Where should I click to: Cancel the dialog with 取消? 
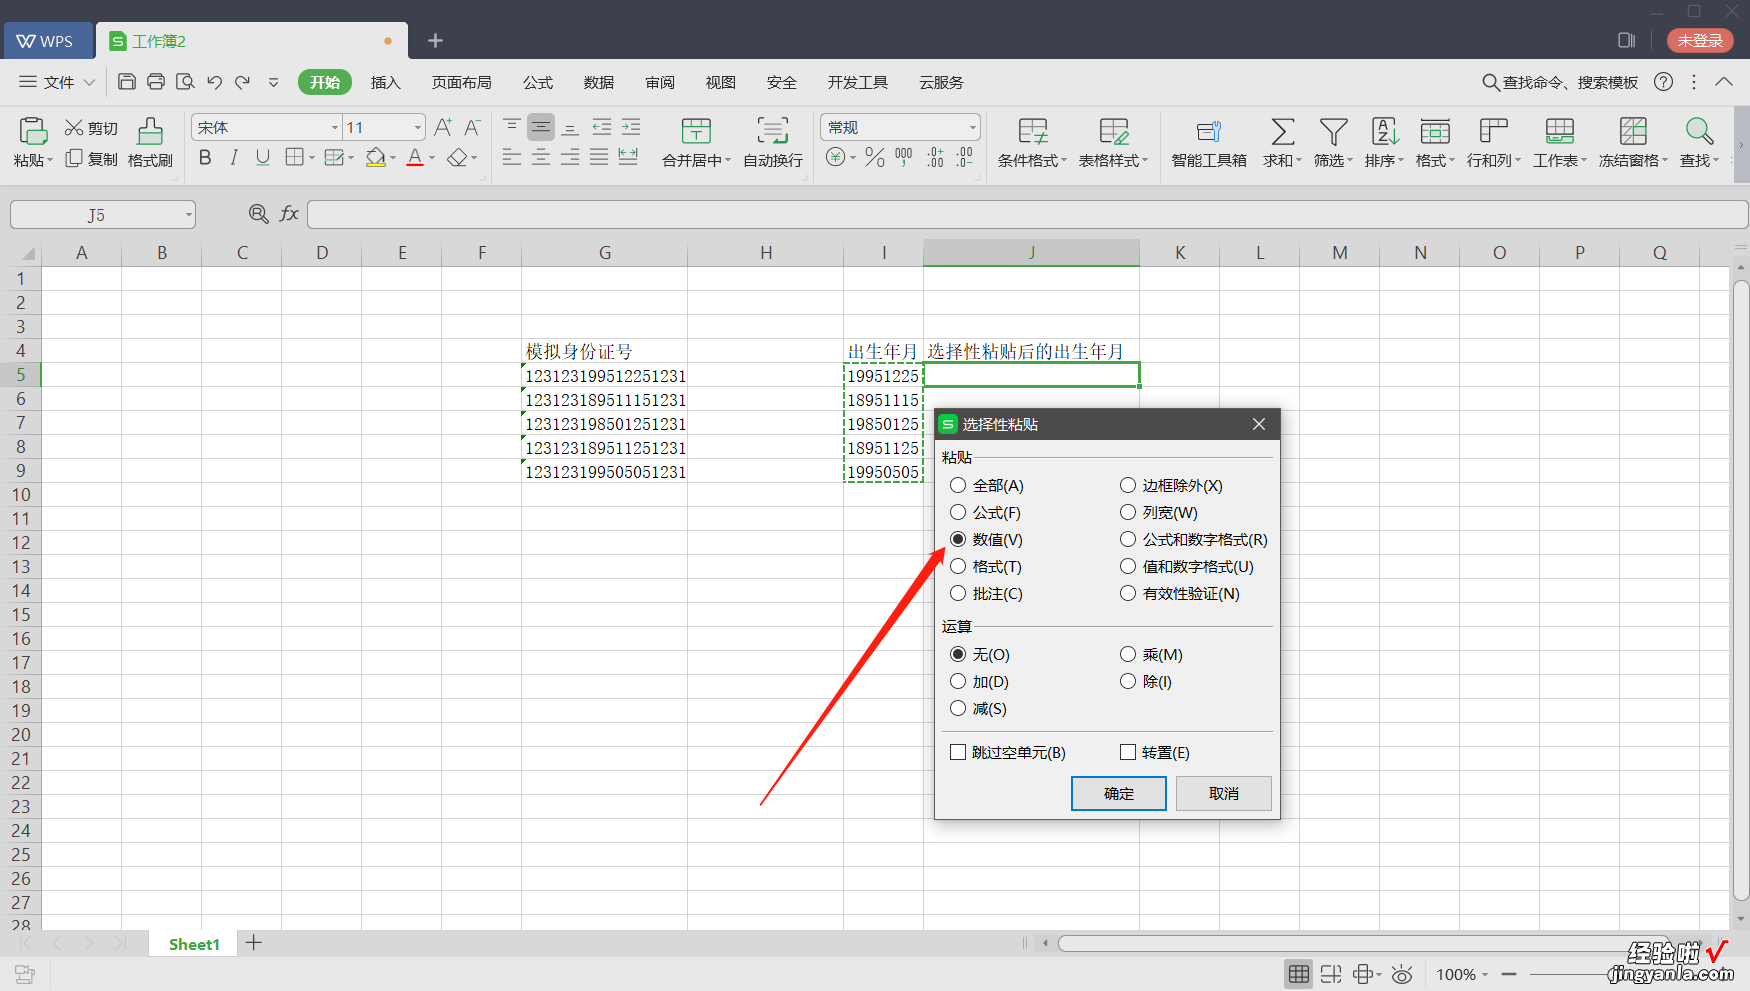point(1224,793)
